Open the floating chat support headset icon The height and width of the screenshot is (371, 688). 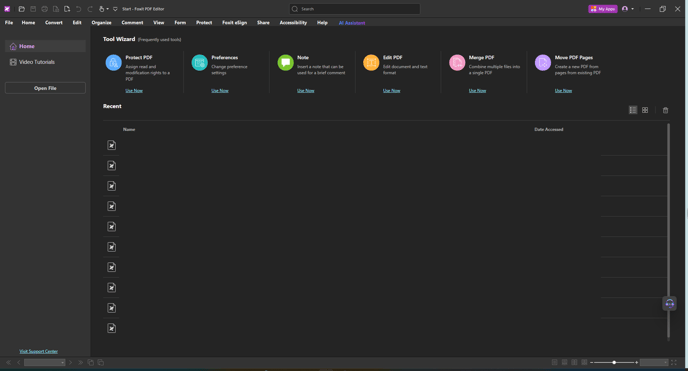670,303
